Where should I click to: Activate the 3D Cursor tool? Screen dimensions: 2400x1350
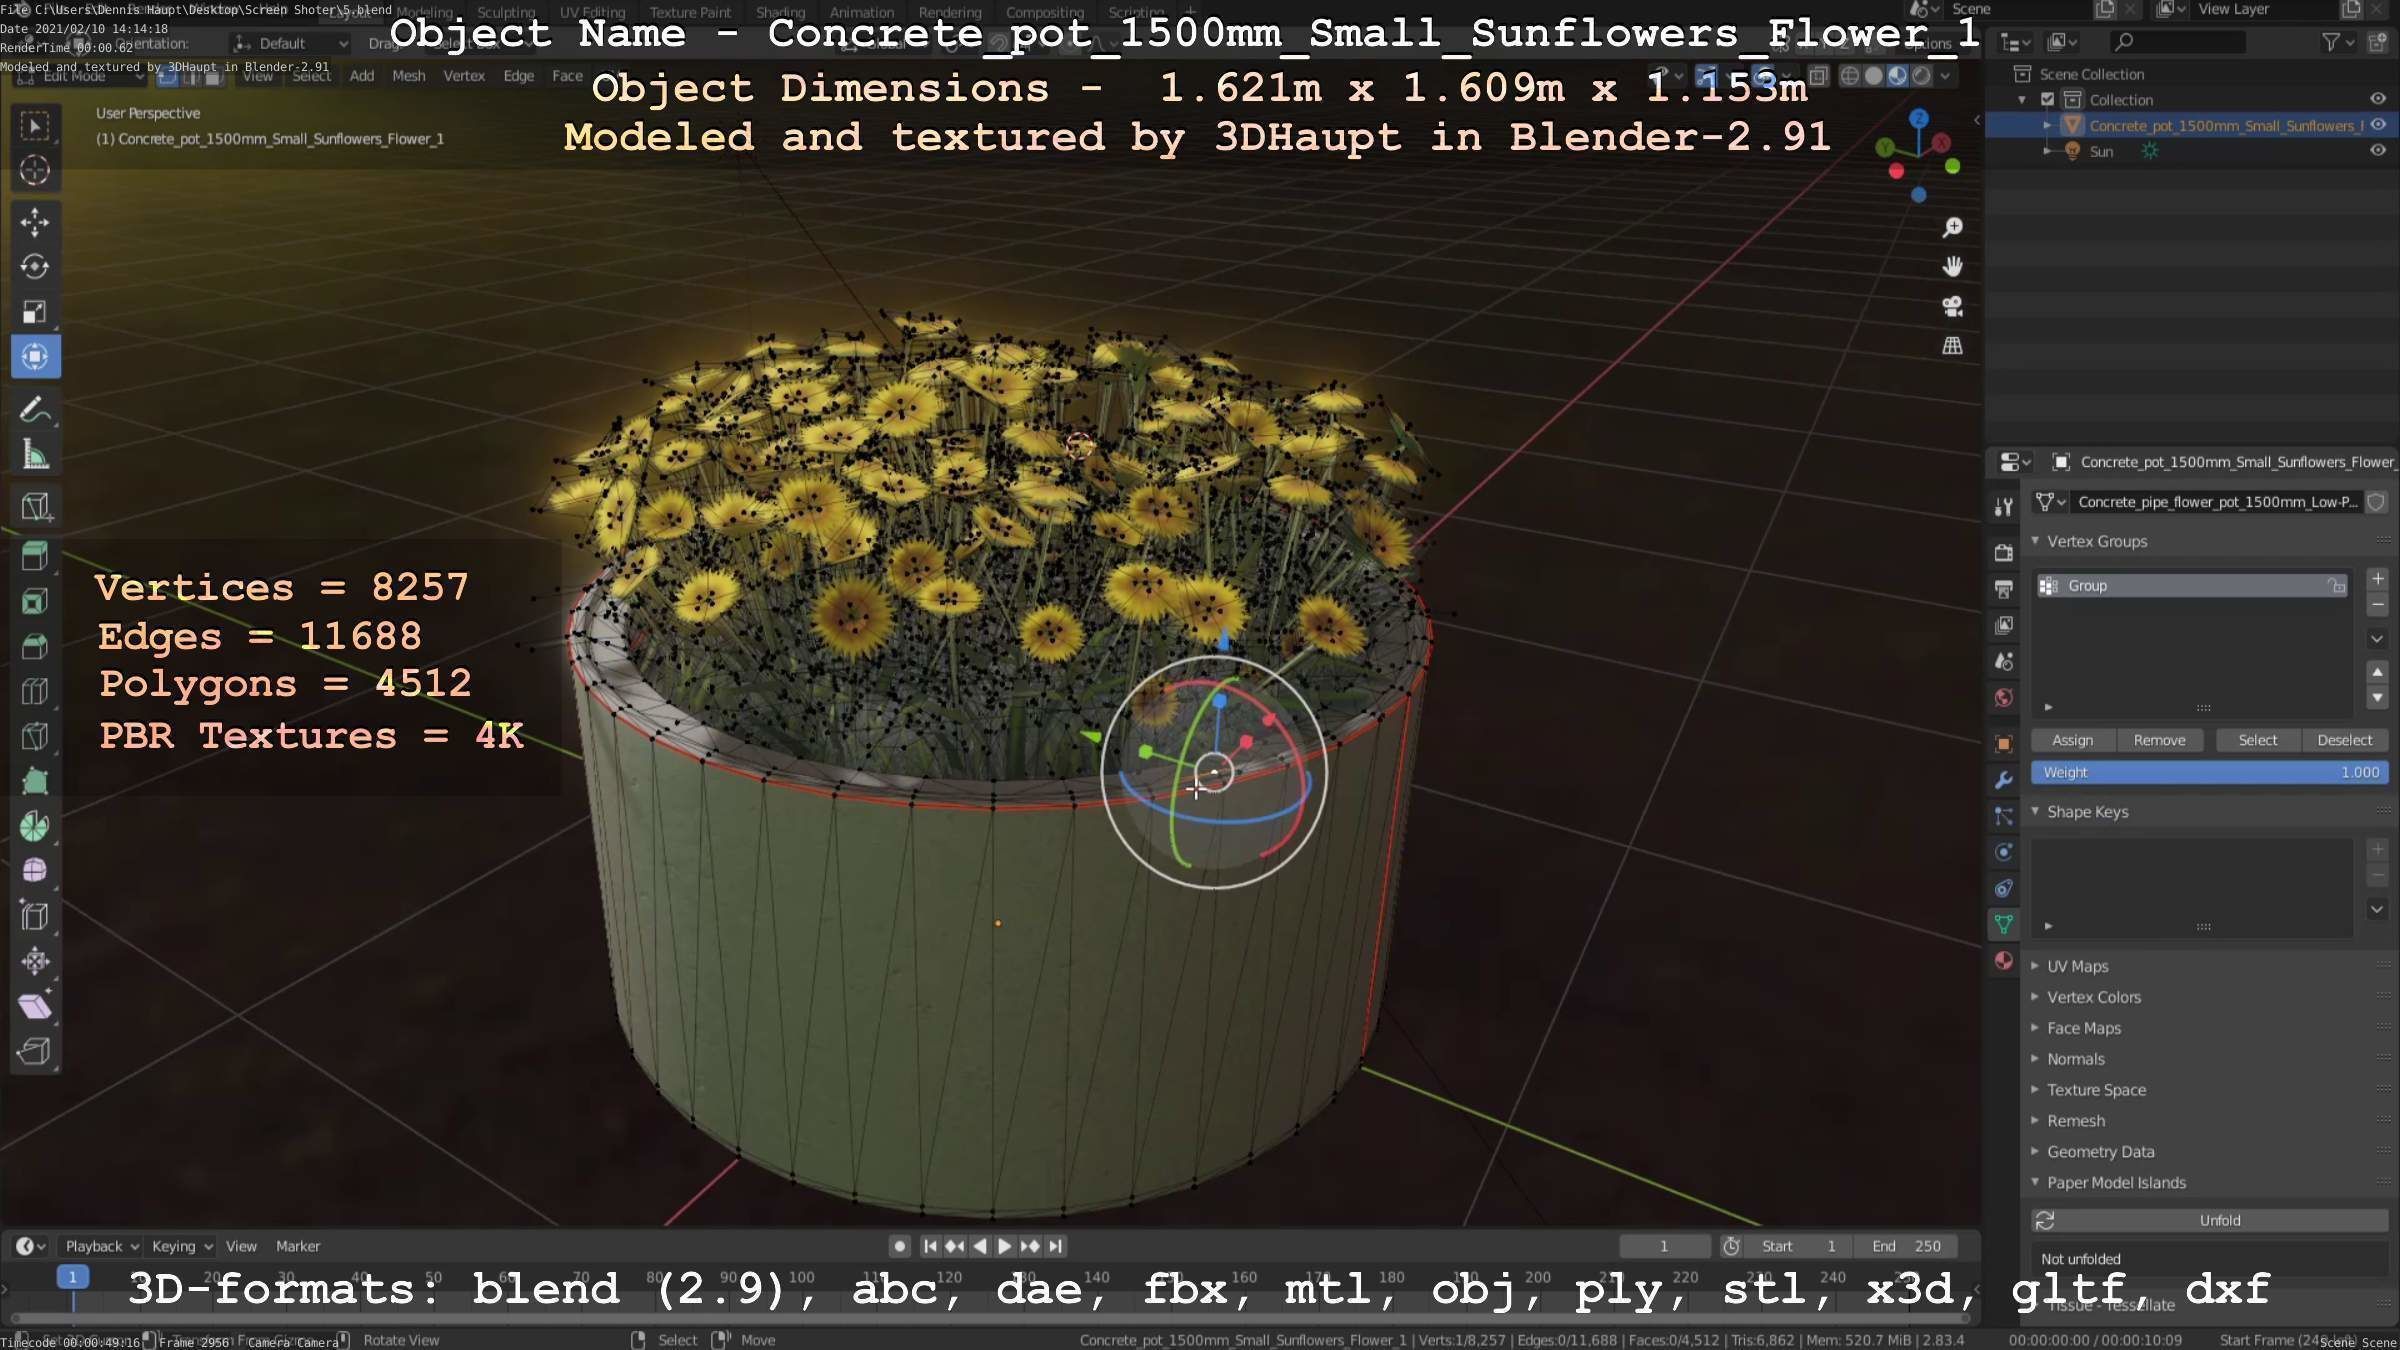[x=35, y=171]
